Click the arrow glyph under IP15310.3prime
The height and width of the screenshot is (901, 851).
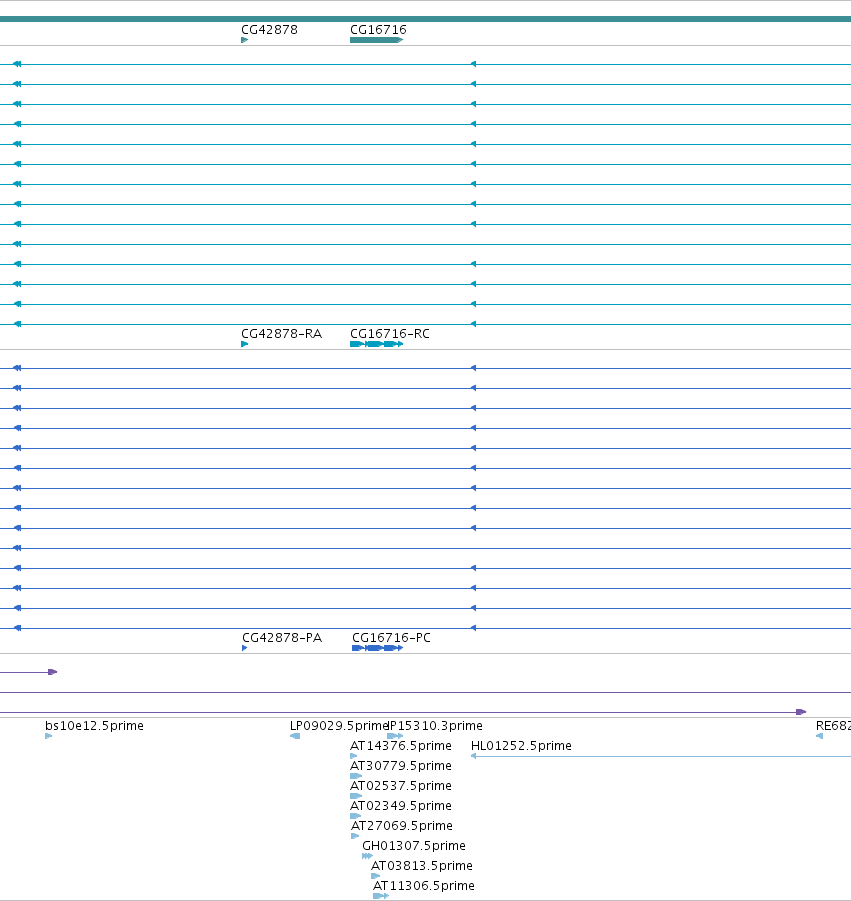(395, 736)
